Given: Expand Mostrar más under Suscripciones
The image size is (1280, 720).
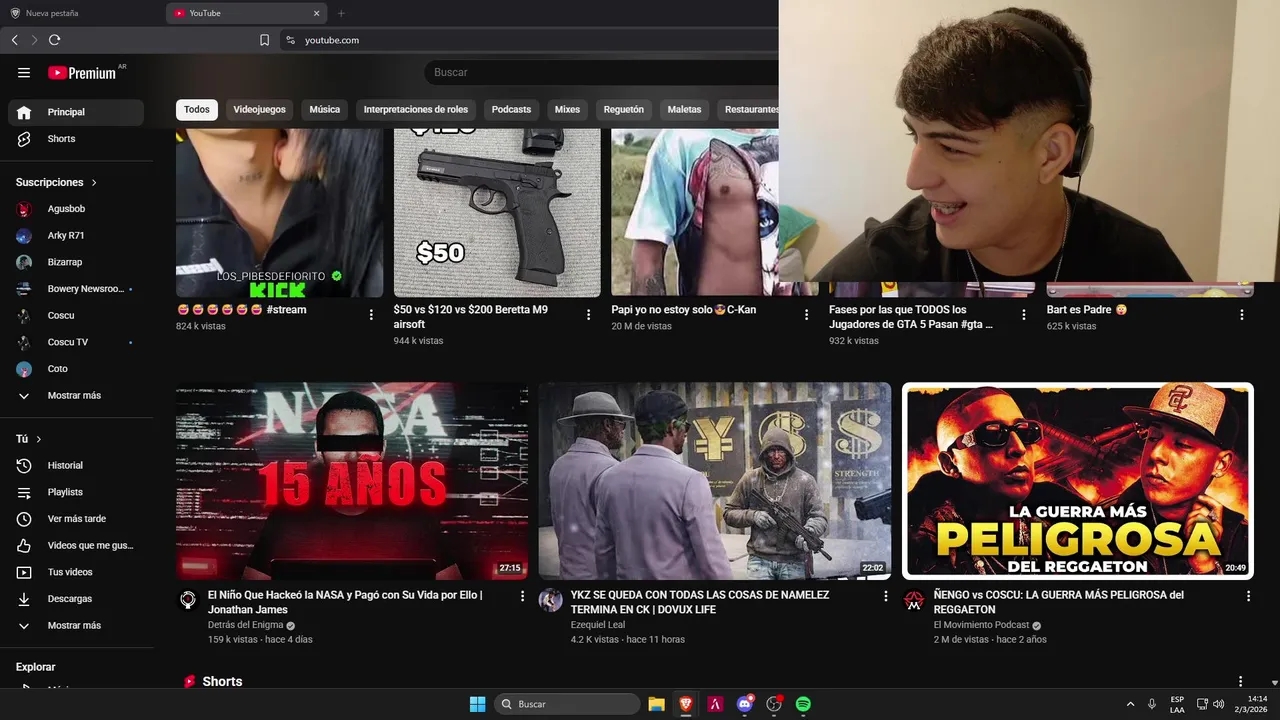Looking at the screenshot, I should tap(76, 396).
